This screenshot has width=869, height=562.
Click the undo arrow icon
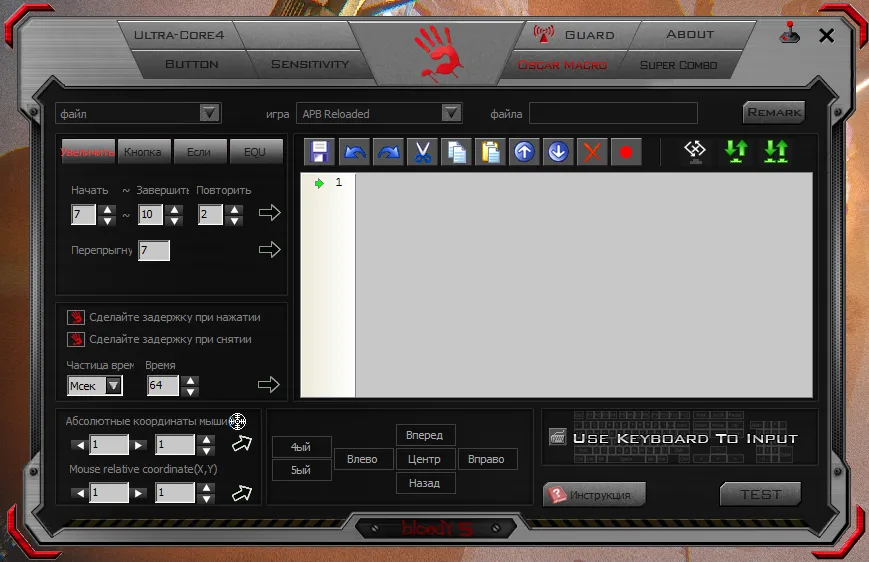(x=354, y=152)
